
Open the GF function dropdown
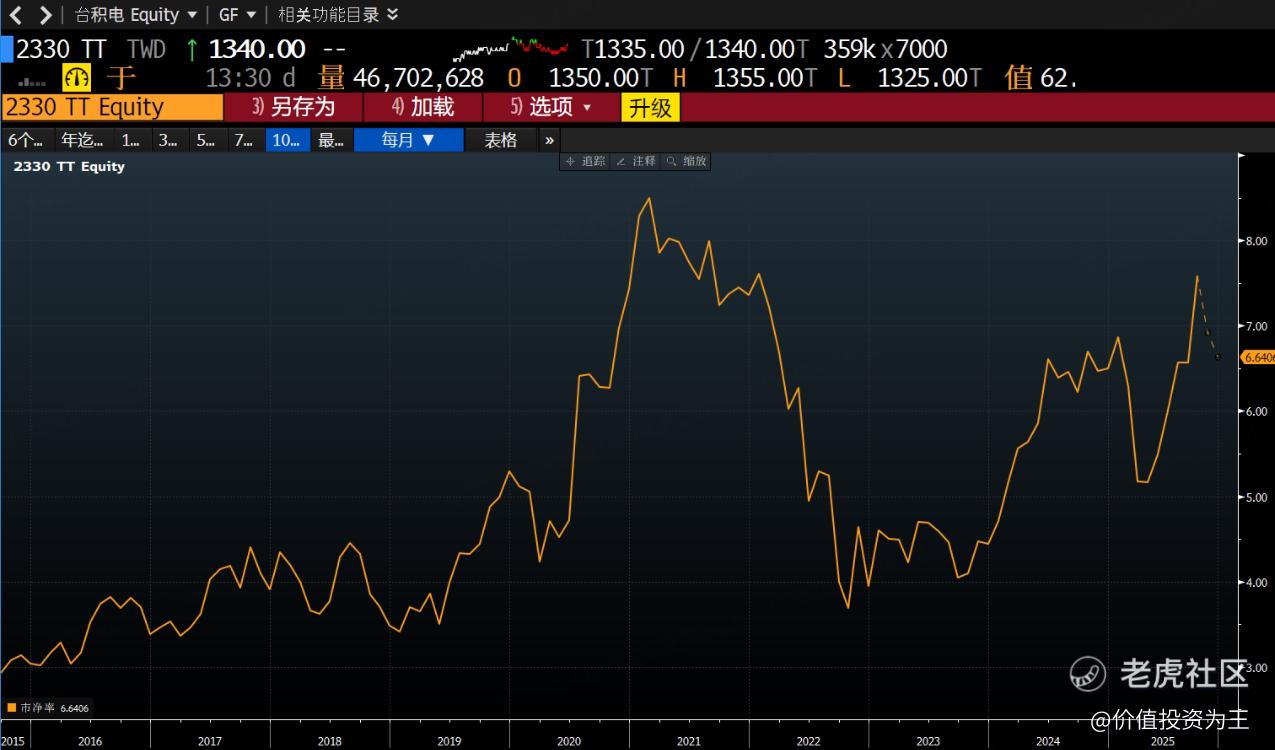click(238, 15)
